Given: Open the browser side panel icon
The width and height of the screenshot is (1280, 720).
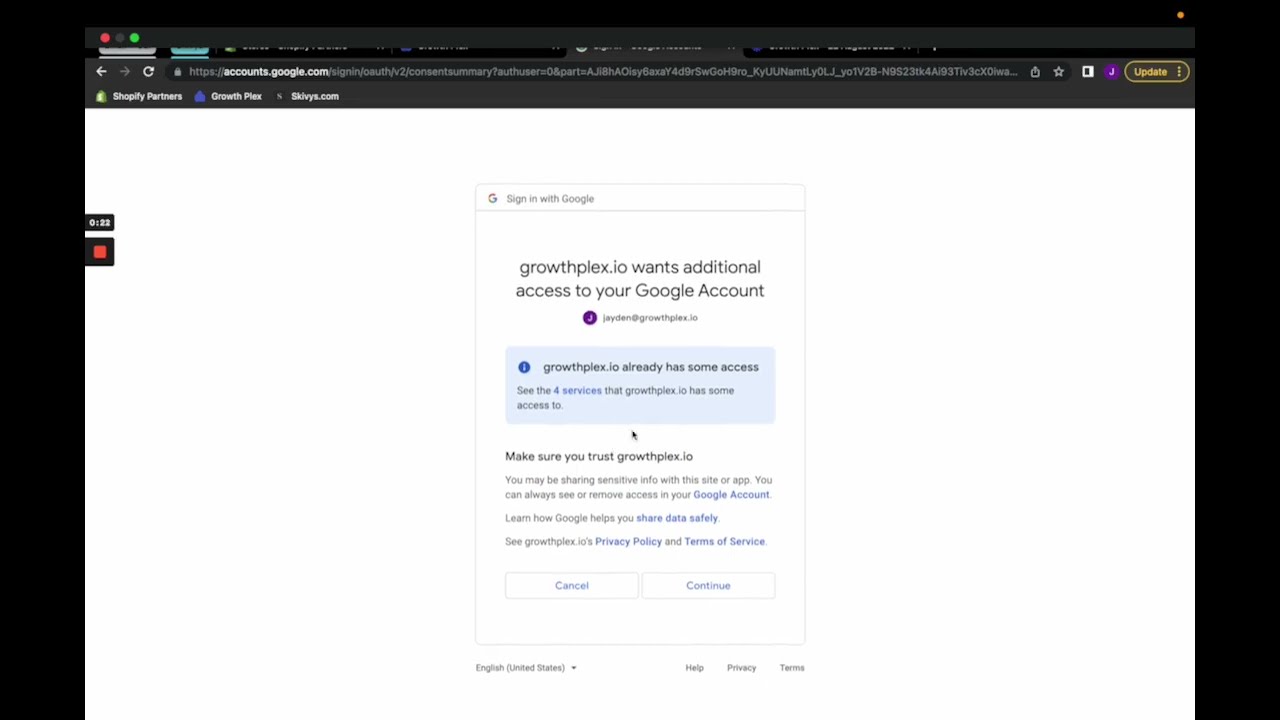Looking at the screenshot, I should pyautogui.click(x=1088, y=72).
